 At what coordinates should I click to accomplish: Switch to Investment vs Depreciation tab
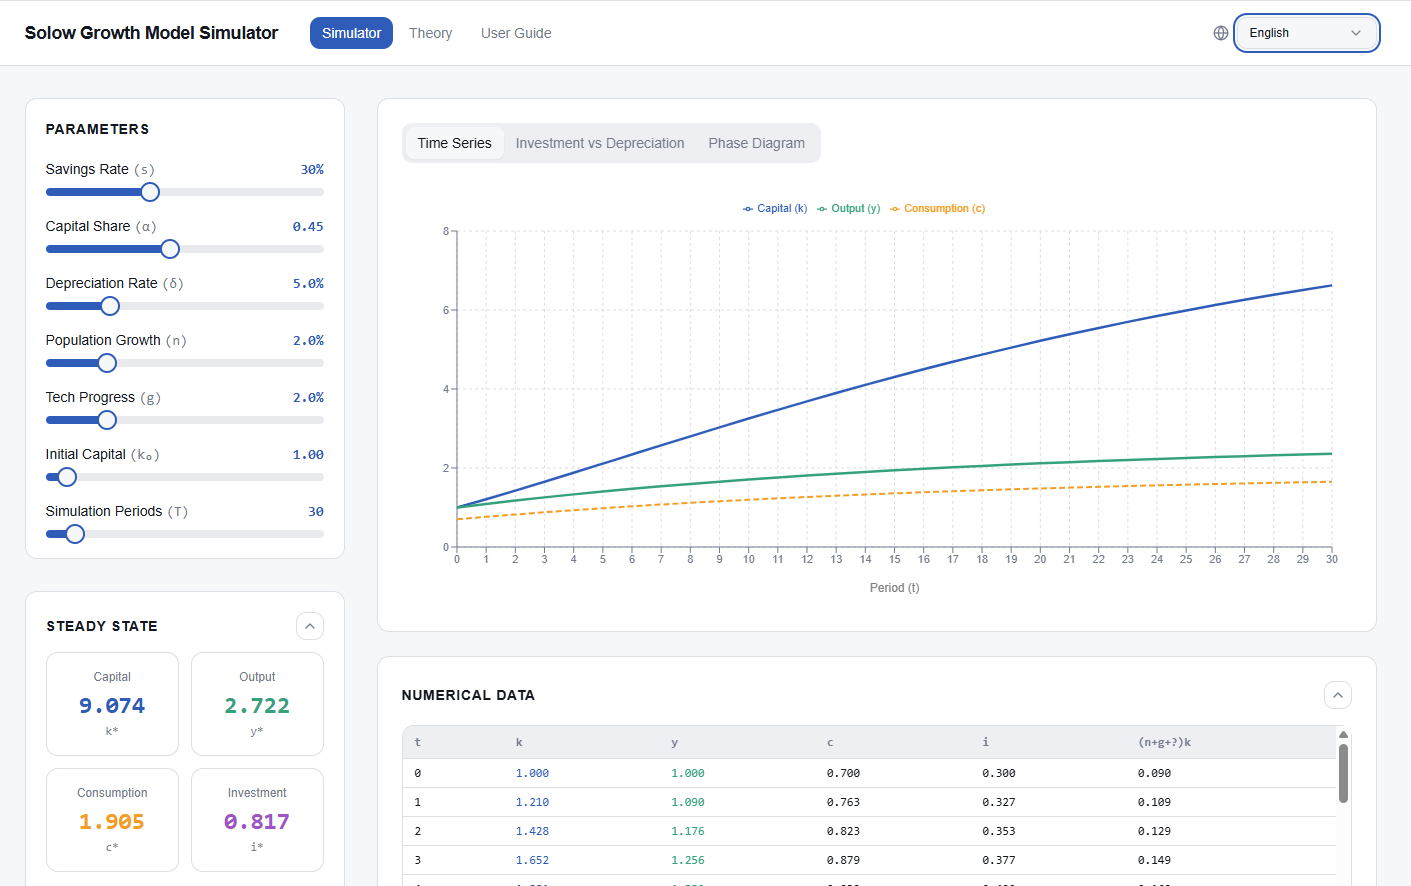coord(599,143)
